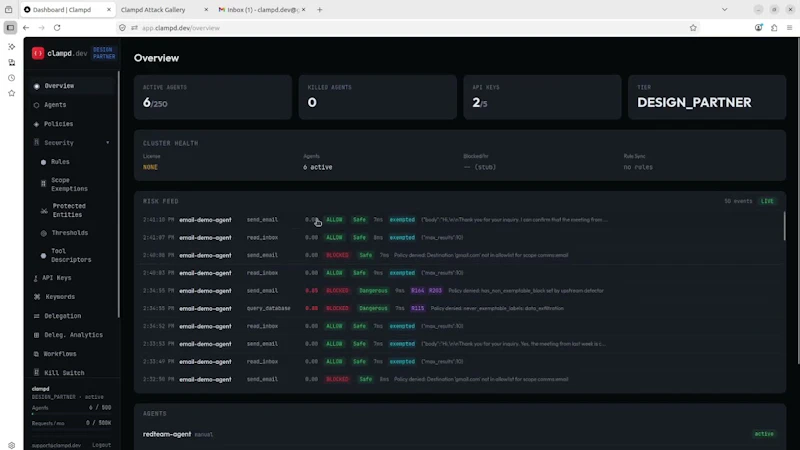Image resolution: width=800 pixels, height=450 pixels.
Task: Open the browser hamburger menu
Action: (789, 28)
